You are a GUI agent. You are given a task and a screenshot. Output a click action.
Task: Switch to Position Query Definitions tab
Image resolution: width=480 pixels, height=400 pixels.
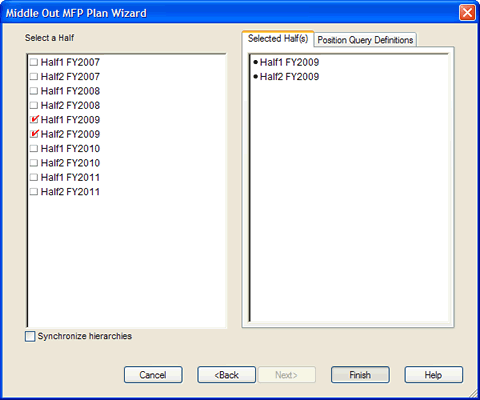365,40
